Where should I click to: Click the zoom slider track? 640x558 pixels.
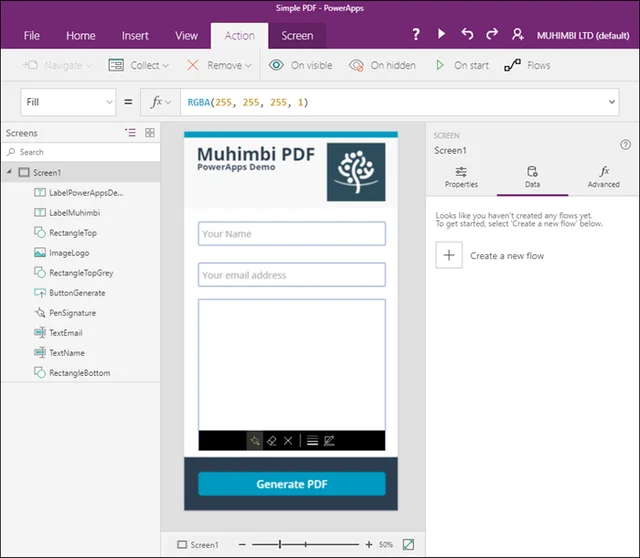305,544
